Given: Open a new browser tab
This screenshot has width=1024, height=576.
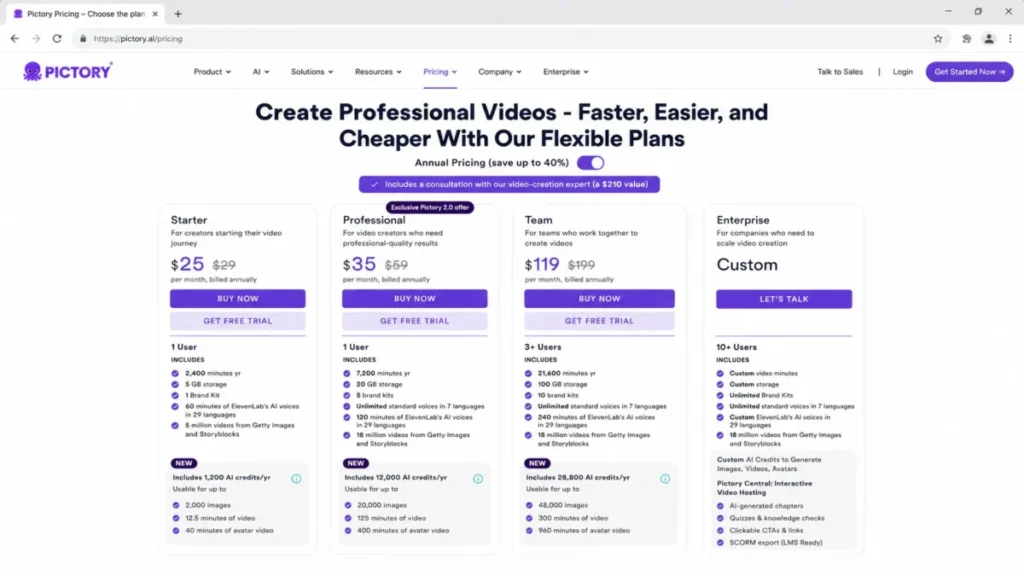Looking at the screenshot, I should point(178,14).
